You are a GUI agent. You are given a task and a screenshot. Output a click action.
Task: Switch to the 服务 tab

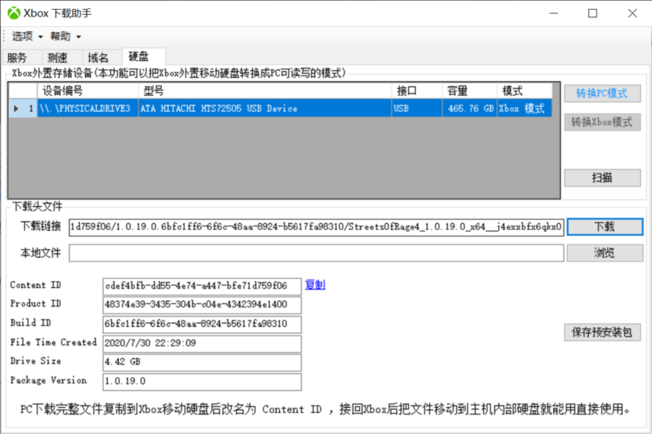pos(17,57)
